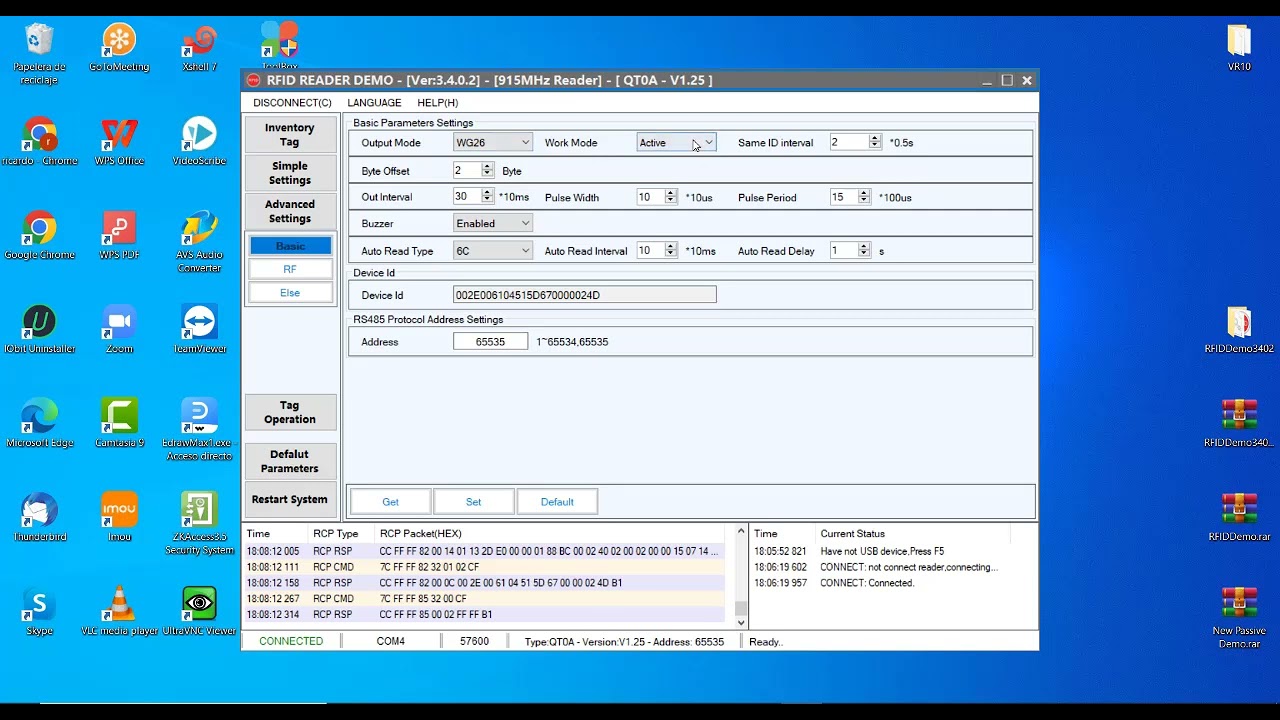Expand the Output Mode WG26 dropdown
This screenshot has height=720, width=1280.
click(x=492, y=143)
